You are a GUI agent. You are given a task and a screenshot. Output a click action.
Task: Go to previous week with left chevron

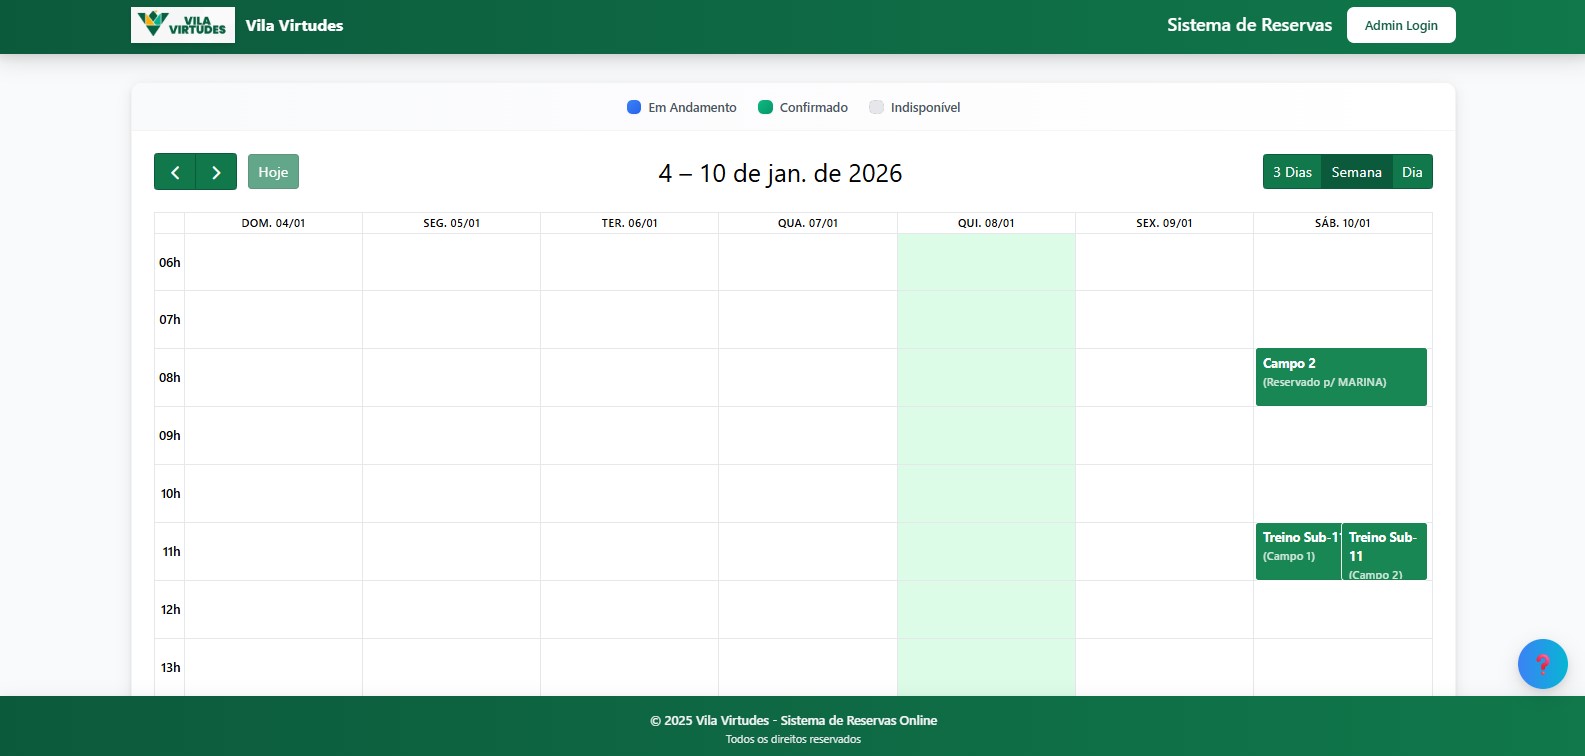pyautogui.click(x=175, y=172)
